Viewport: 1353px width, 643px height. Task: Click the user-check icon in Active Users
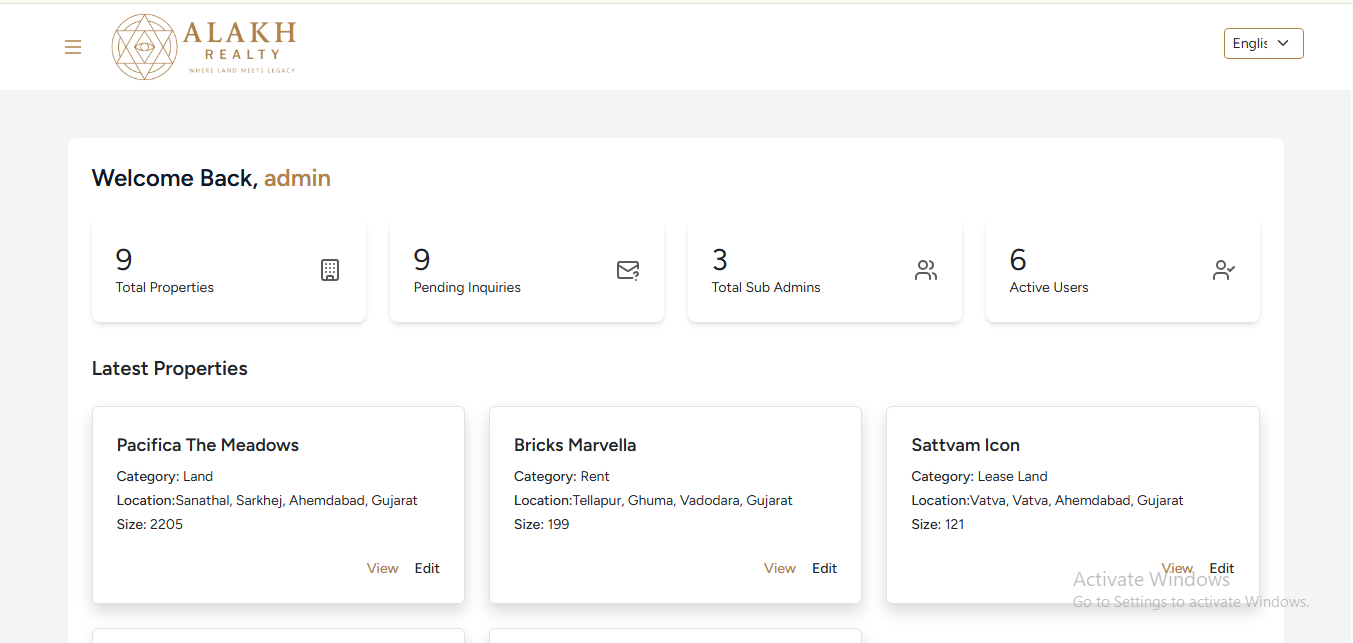coord(1224,270)
